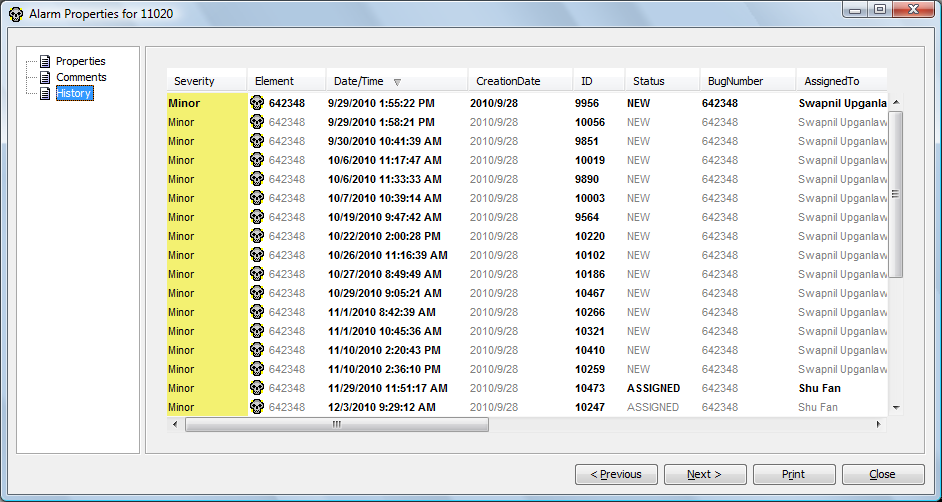
Task: Click the ID cell 10019
Action: point(590,160)
